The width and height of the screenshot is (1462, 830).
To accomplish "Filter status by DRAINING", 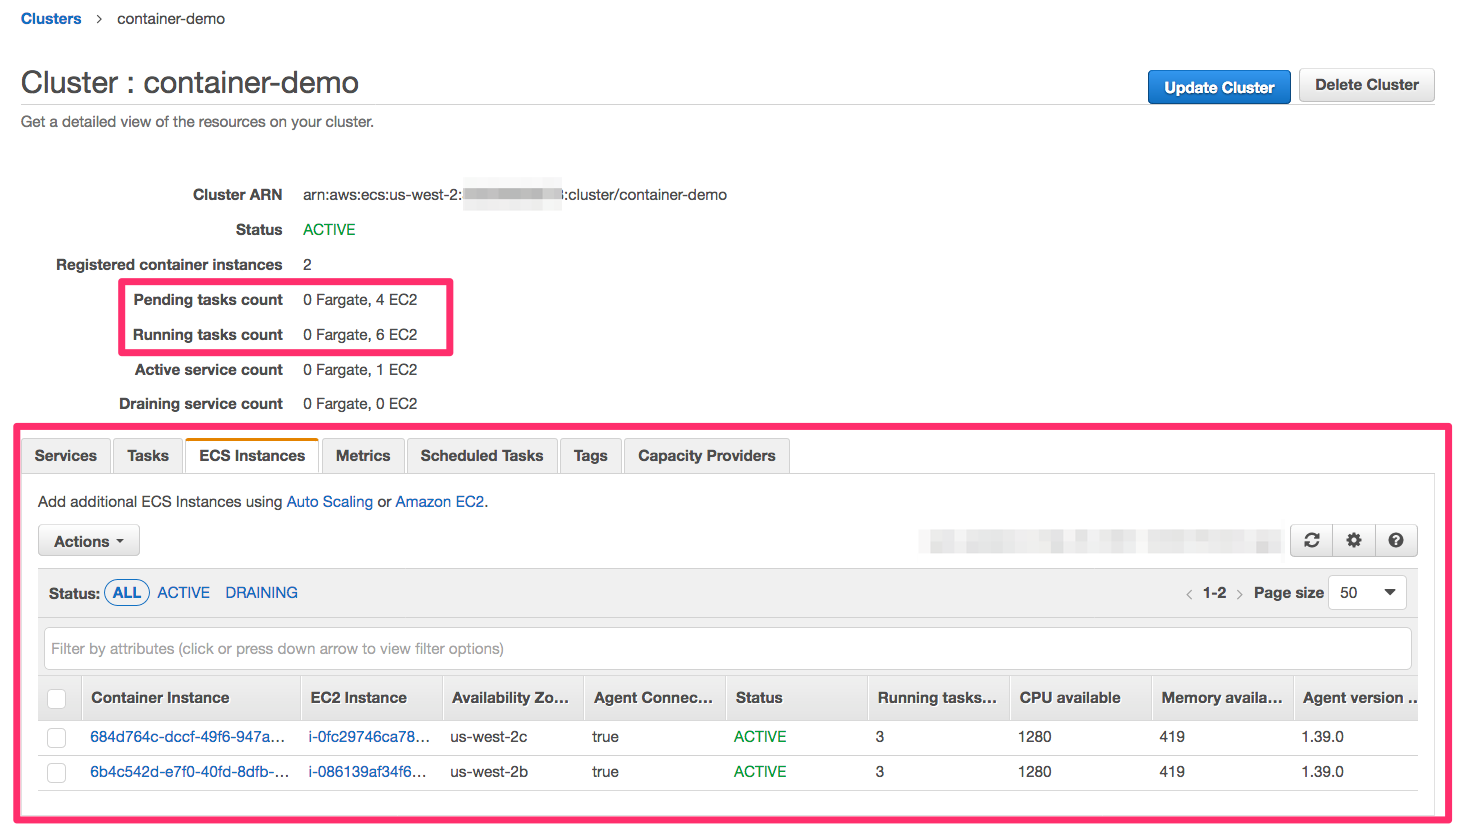I will [261, 593].
